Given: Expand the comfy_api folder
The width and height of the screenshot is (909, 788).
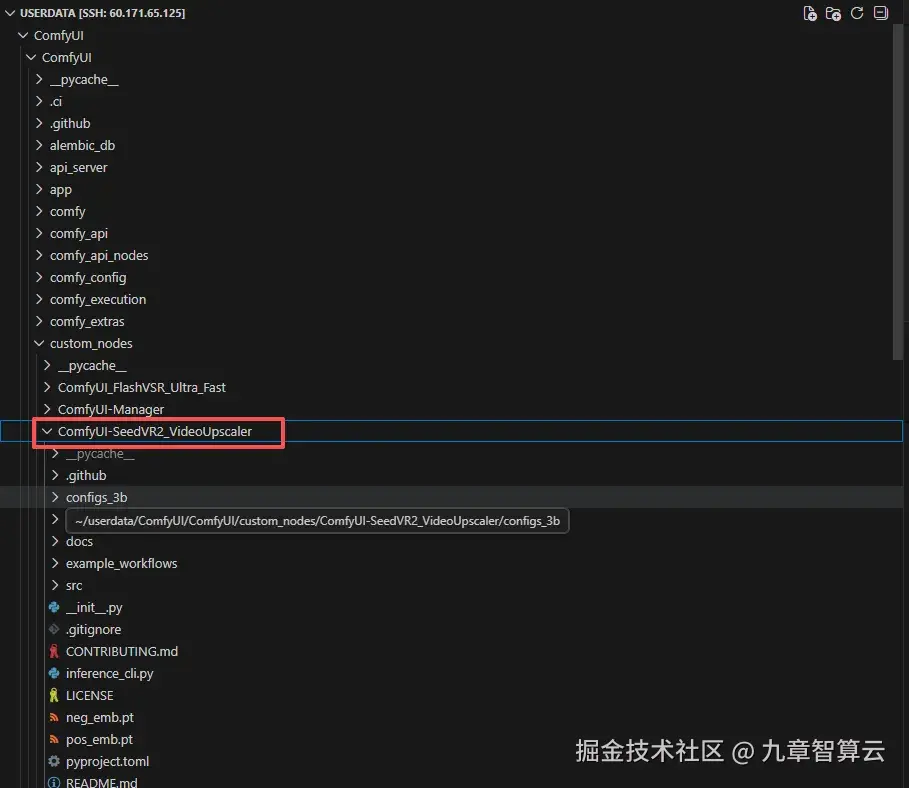Looking at the screenshot, I should 39,233.
